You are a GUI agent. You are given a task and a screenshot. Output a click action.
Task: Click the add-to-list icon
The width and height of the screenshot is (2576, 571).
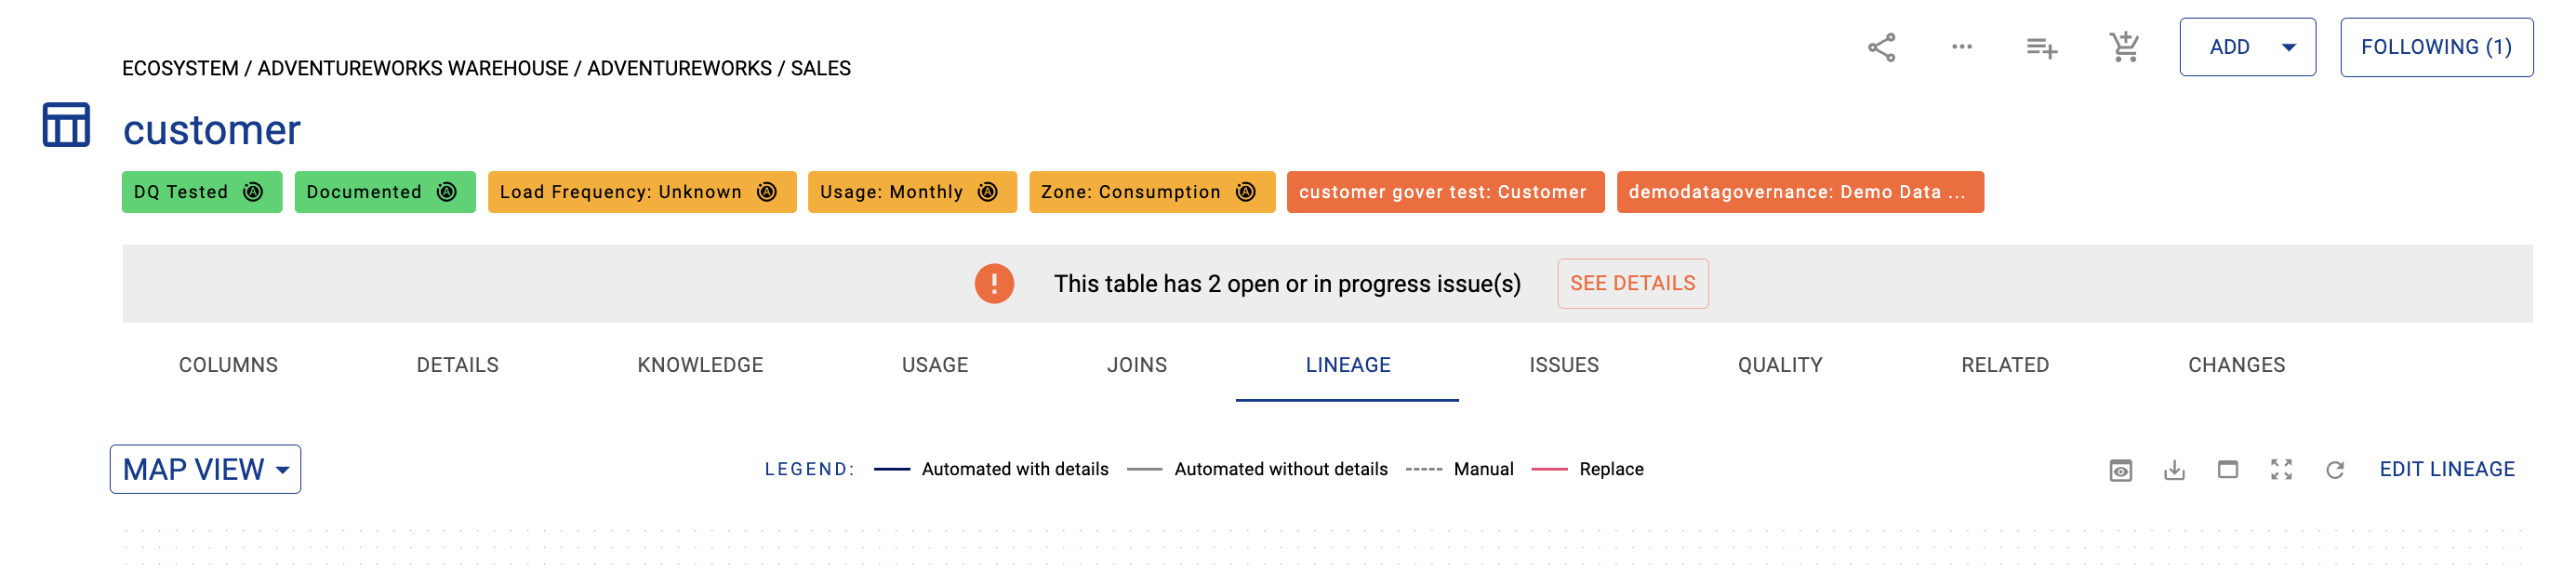pos(2041,47)
